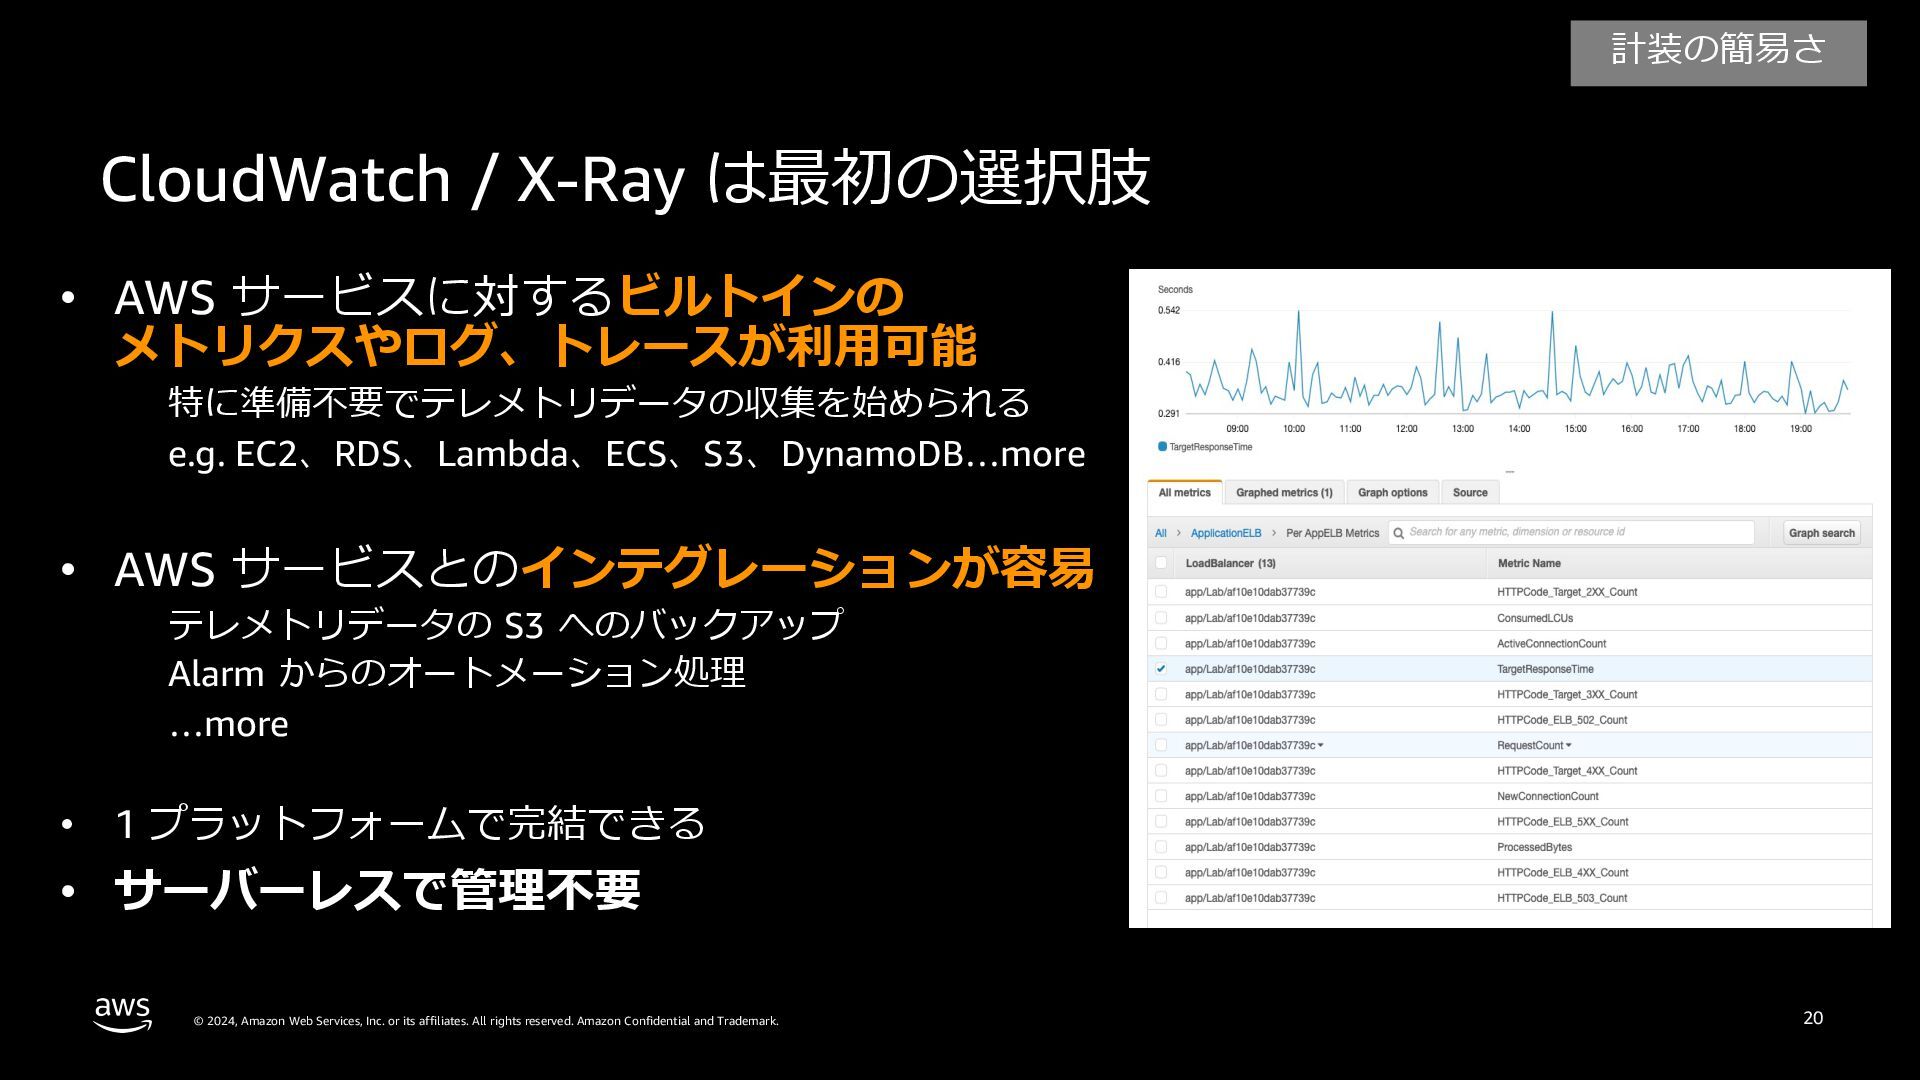Click the ApplicationELB breadcrumb link

click(x=1225, y=533)
